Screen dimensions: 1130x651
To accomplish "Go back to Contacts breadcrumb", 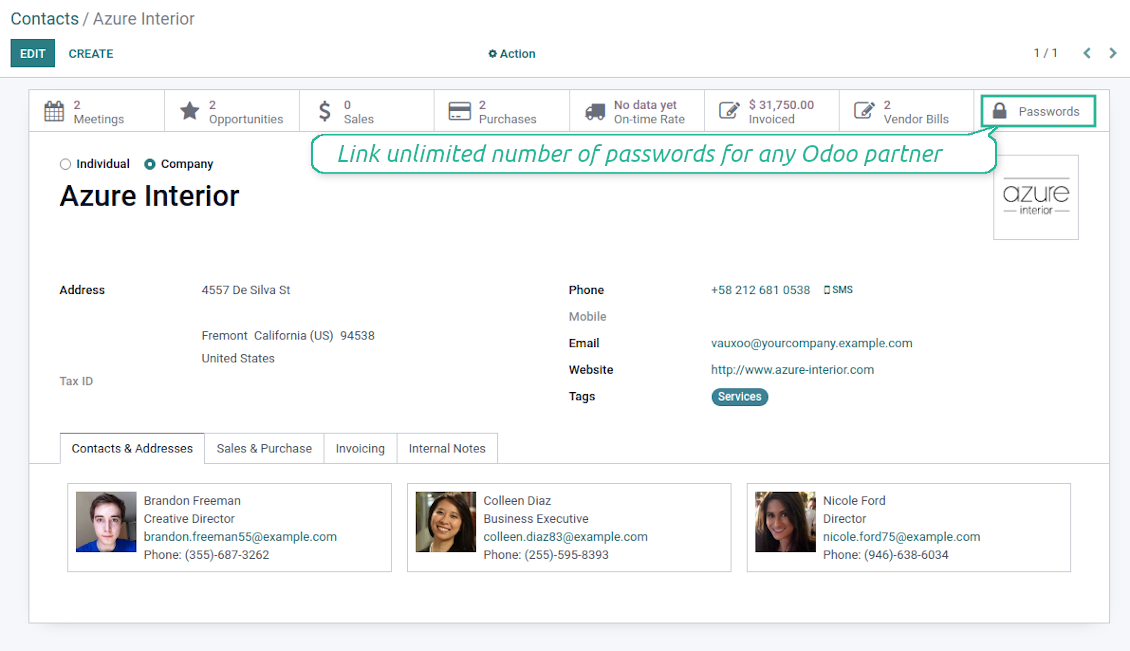I will [45, 19].
